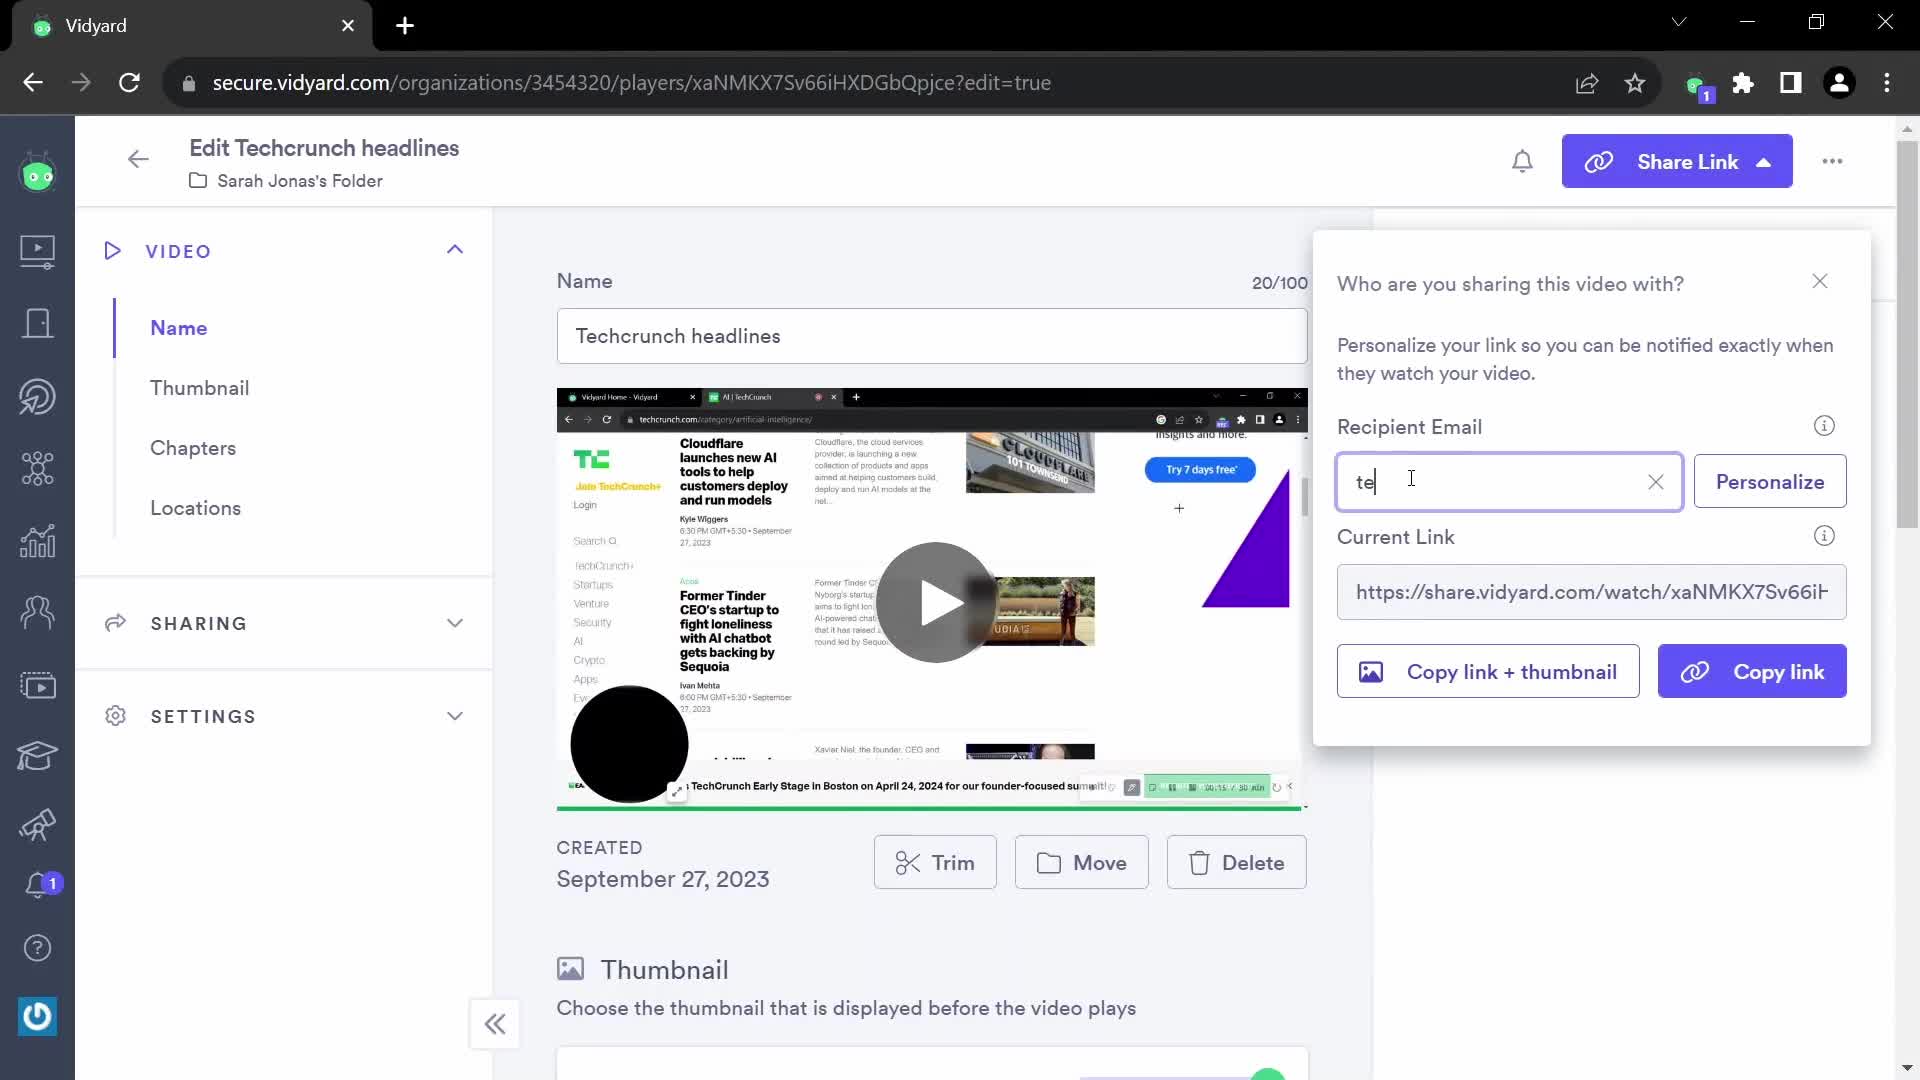Click the Copy link button with chain icon

tap(1754, 671)
